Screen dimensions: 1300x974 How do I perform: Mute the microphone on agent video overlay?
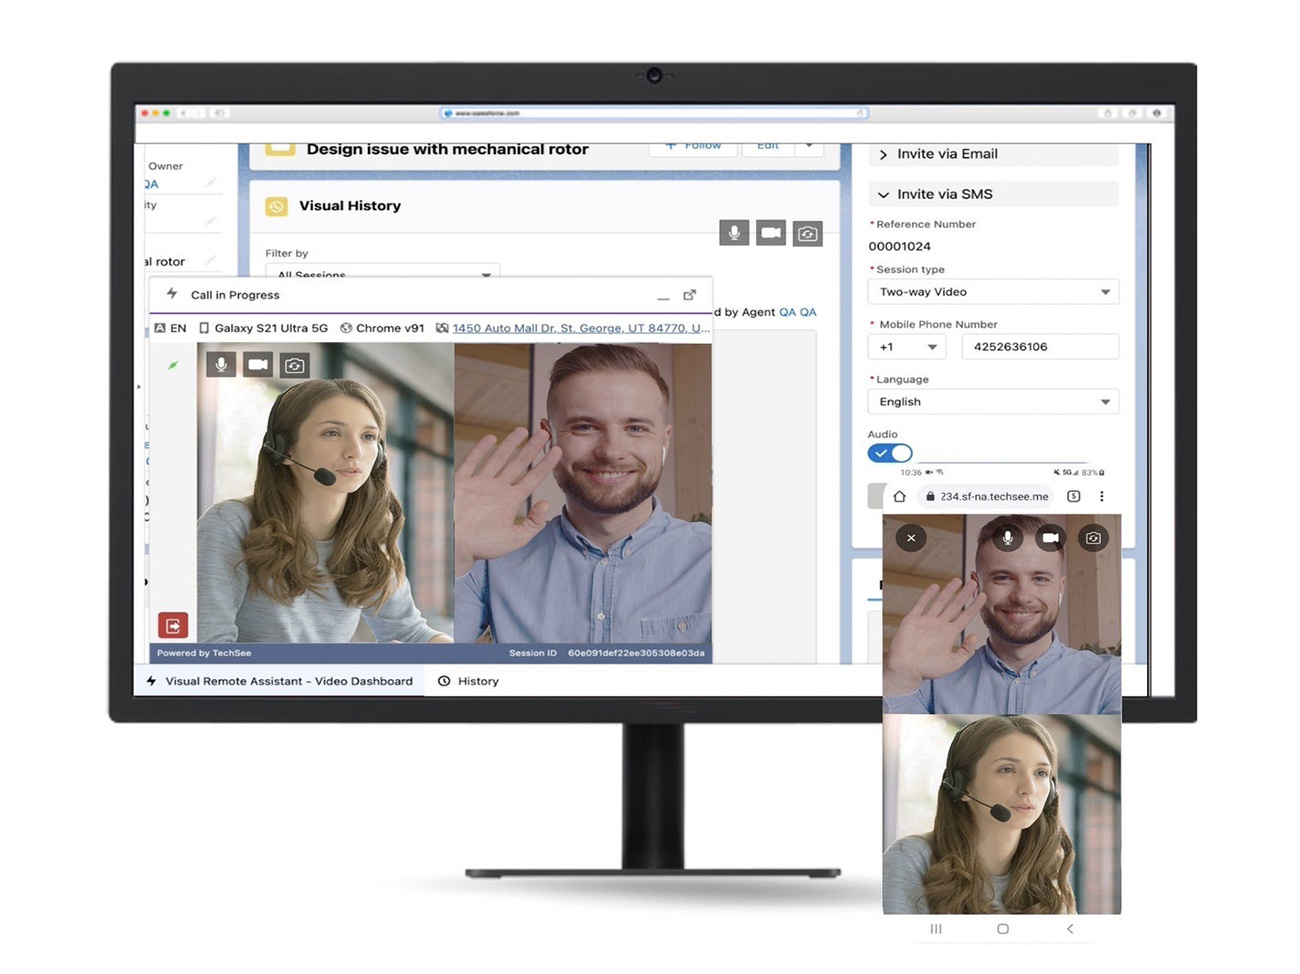(221, 365)
